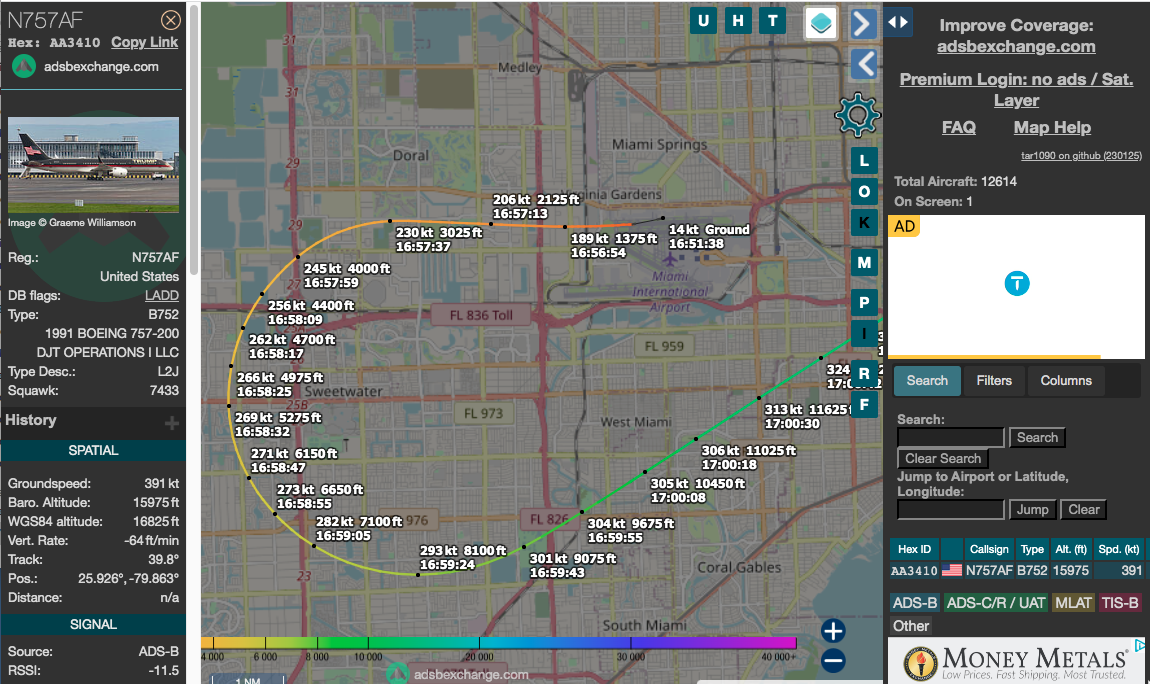
Task: Sort table by Alt. (ft) column
Action: 1071,549
